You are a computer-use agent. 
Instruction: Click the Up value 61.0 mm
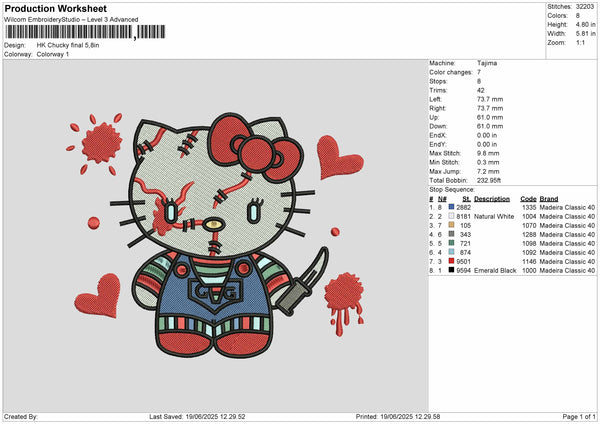click(x=490, y=117)
